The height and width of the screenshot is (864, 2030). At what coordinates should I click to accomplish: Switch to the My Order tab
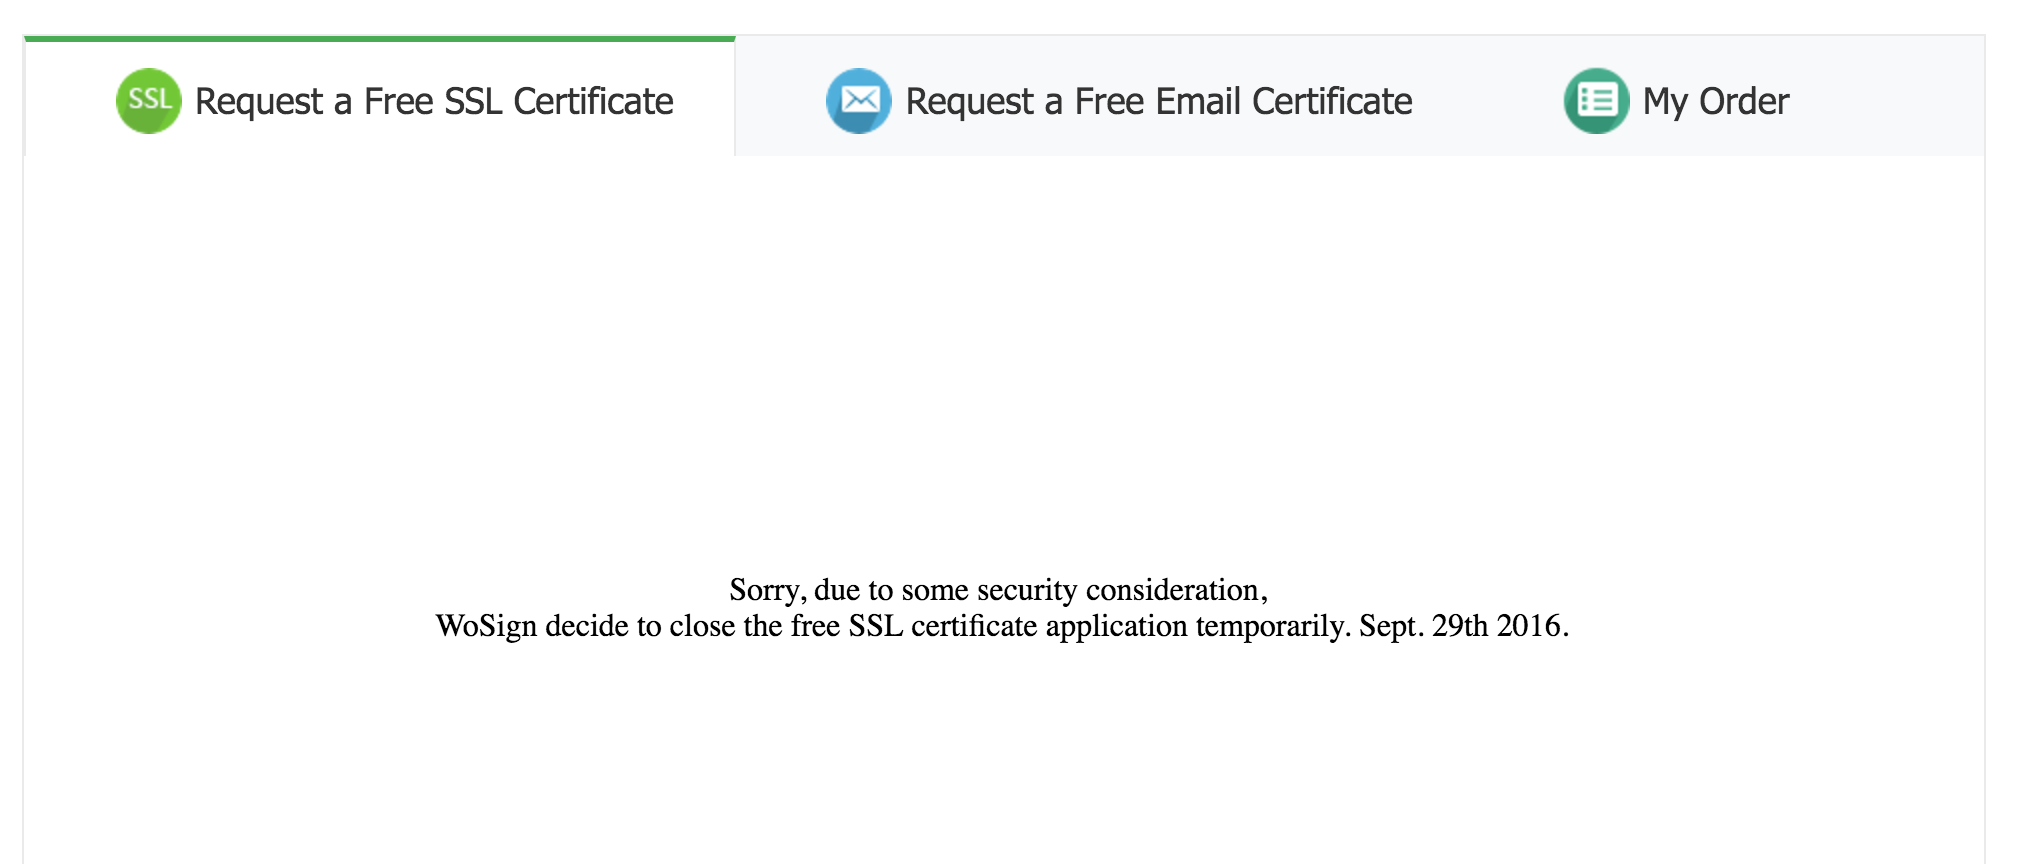1676,98
